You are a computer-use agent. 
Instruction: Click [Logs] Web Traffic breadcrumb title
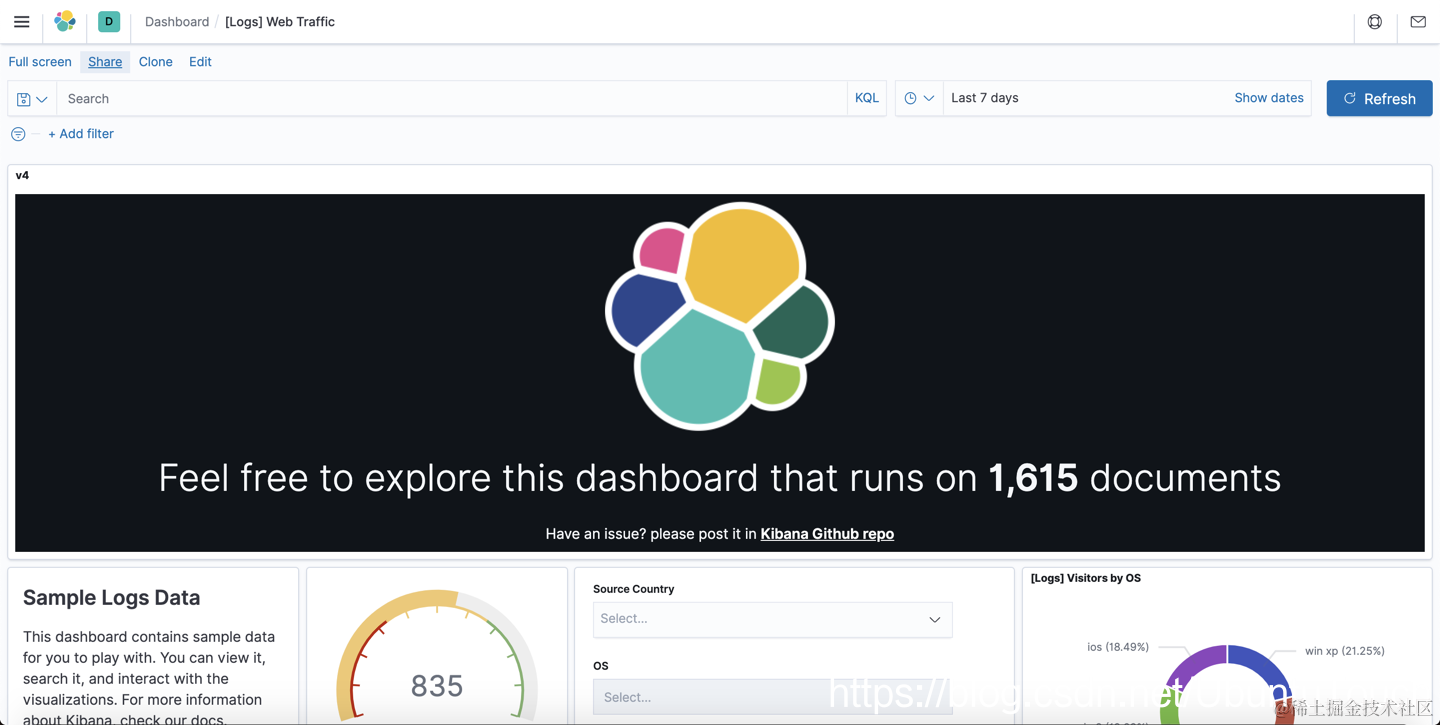[280, 22]
